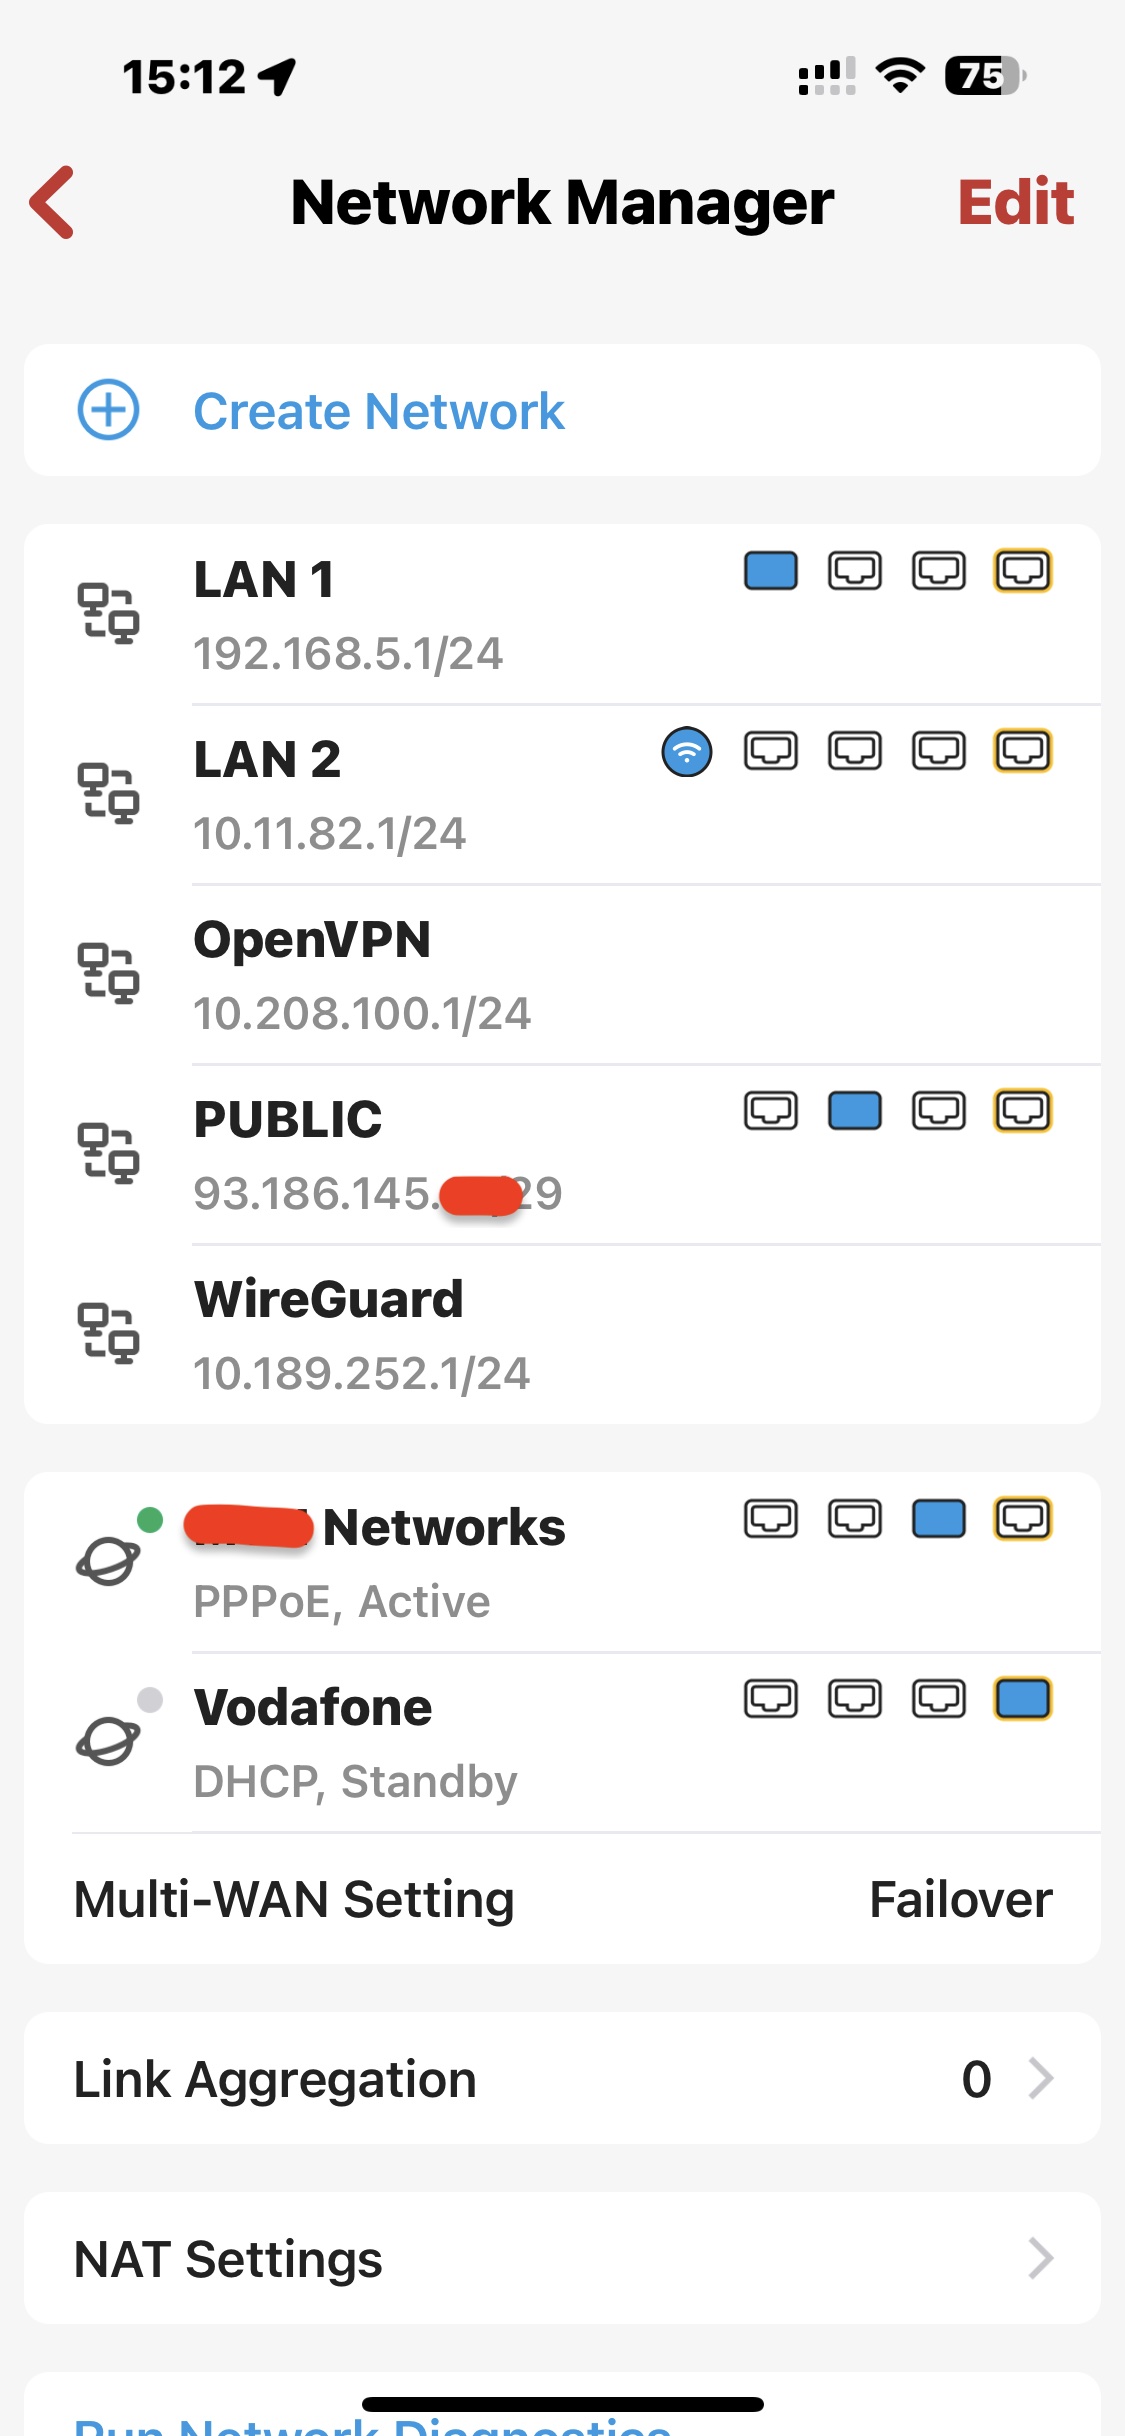Toggle the blue fourth port on Vodafone
The height and width of the screenshot is (2436, 1125).
click(1023, 1699)
